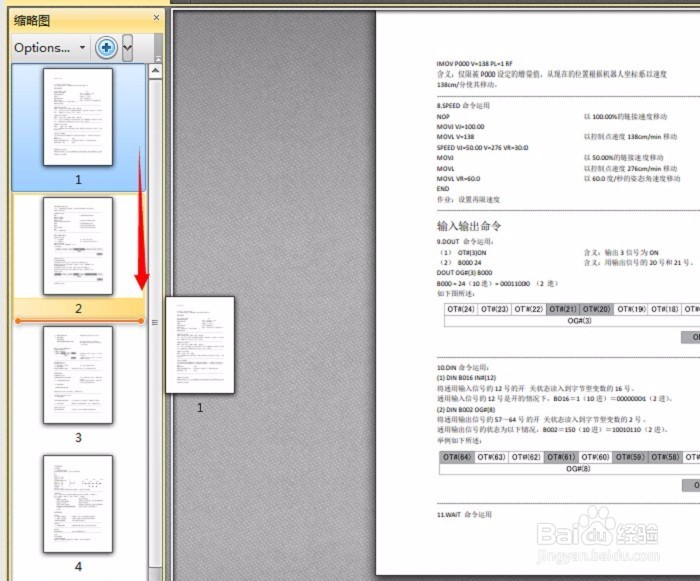The height and width of the screenshot is (581, 700).
Task: Close the thumbnails panel
Action: (x=156, y=17)
